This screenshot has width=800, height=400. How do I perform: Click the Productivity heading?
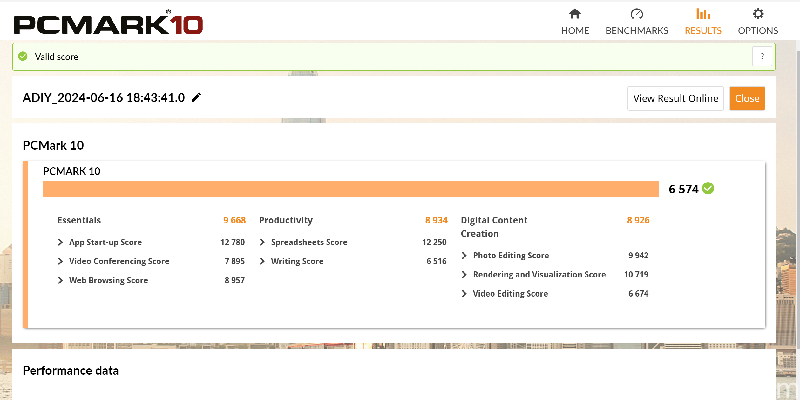(286, 220)
